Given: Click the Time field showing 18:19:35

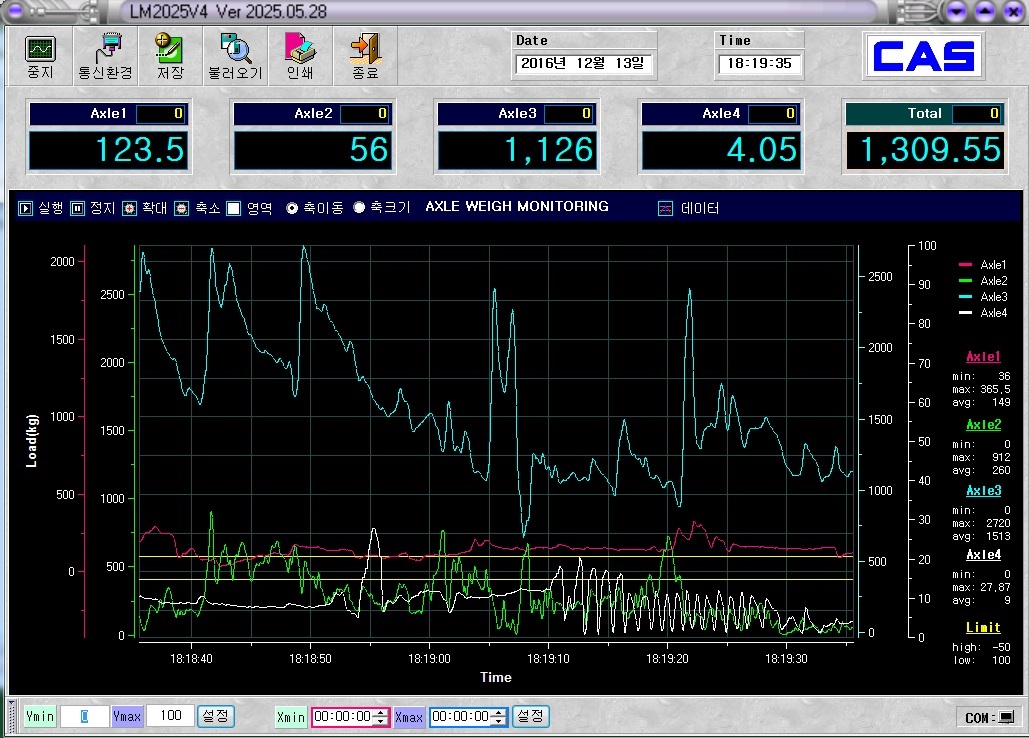Looking at the screenshot, I should click(x=759, y=64).
